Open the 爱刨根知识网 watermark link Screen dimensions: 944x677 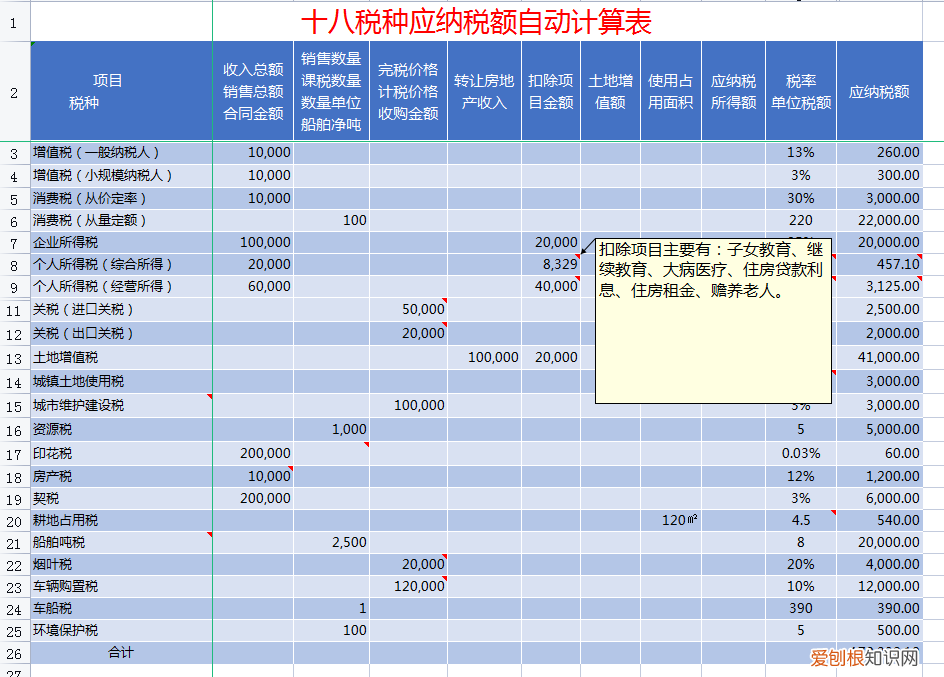click(x=863, y=657)
